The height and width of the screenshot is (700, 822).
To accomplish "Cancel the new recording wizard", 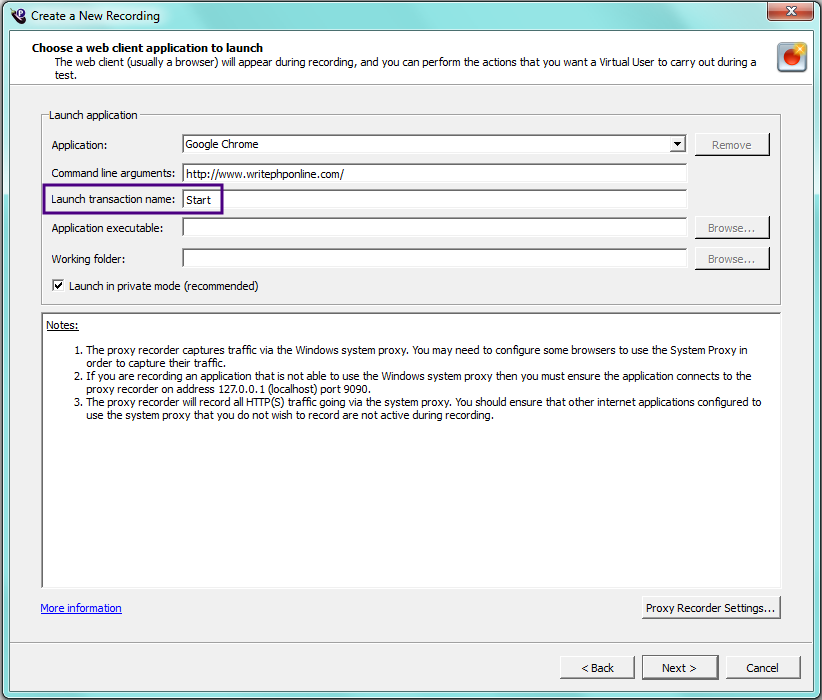I will pyautogui.click(x=762, y=668).
